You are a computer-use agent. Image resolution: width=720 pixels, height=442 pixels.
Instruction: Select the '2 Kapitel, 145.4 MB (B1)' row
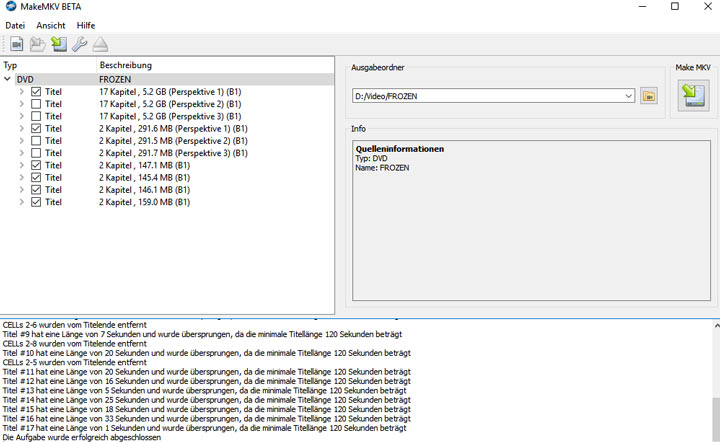[x=167, y=178]
